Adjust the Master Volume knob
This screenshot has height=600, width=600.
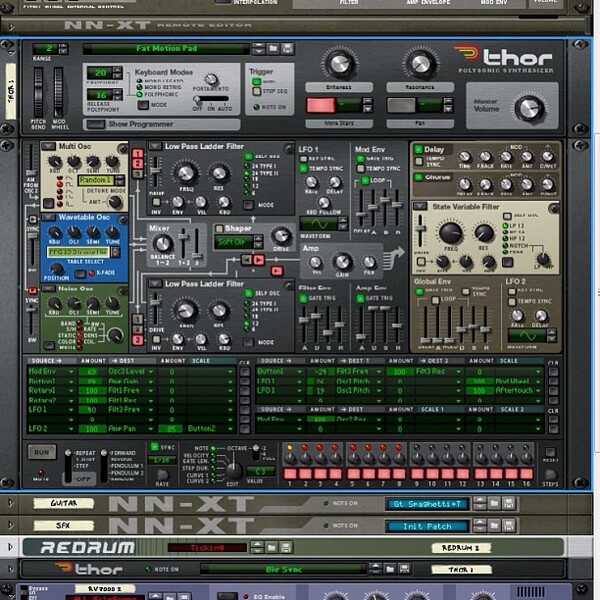(x=529, y=108)
